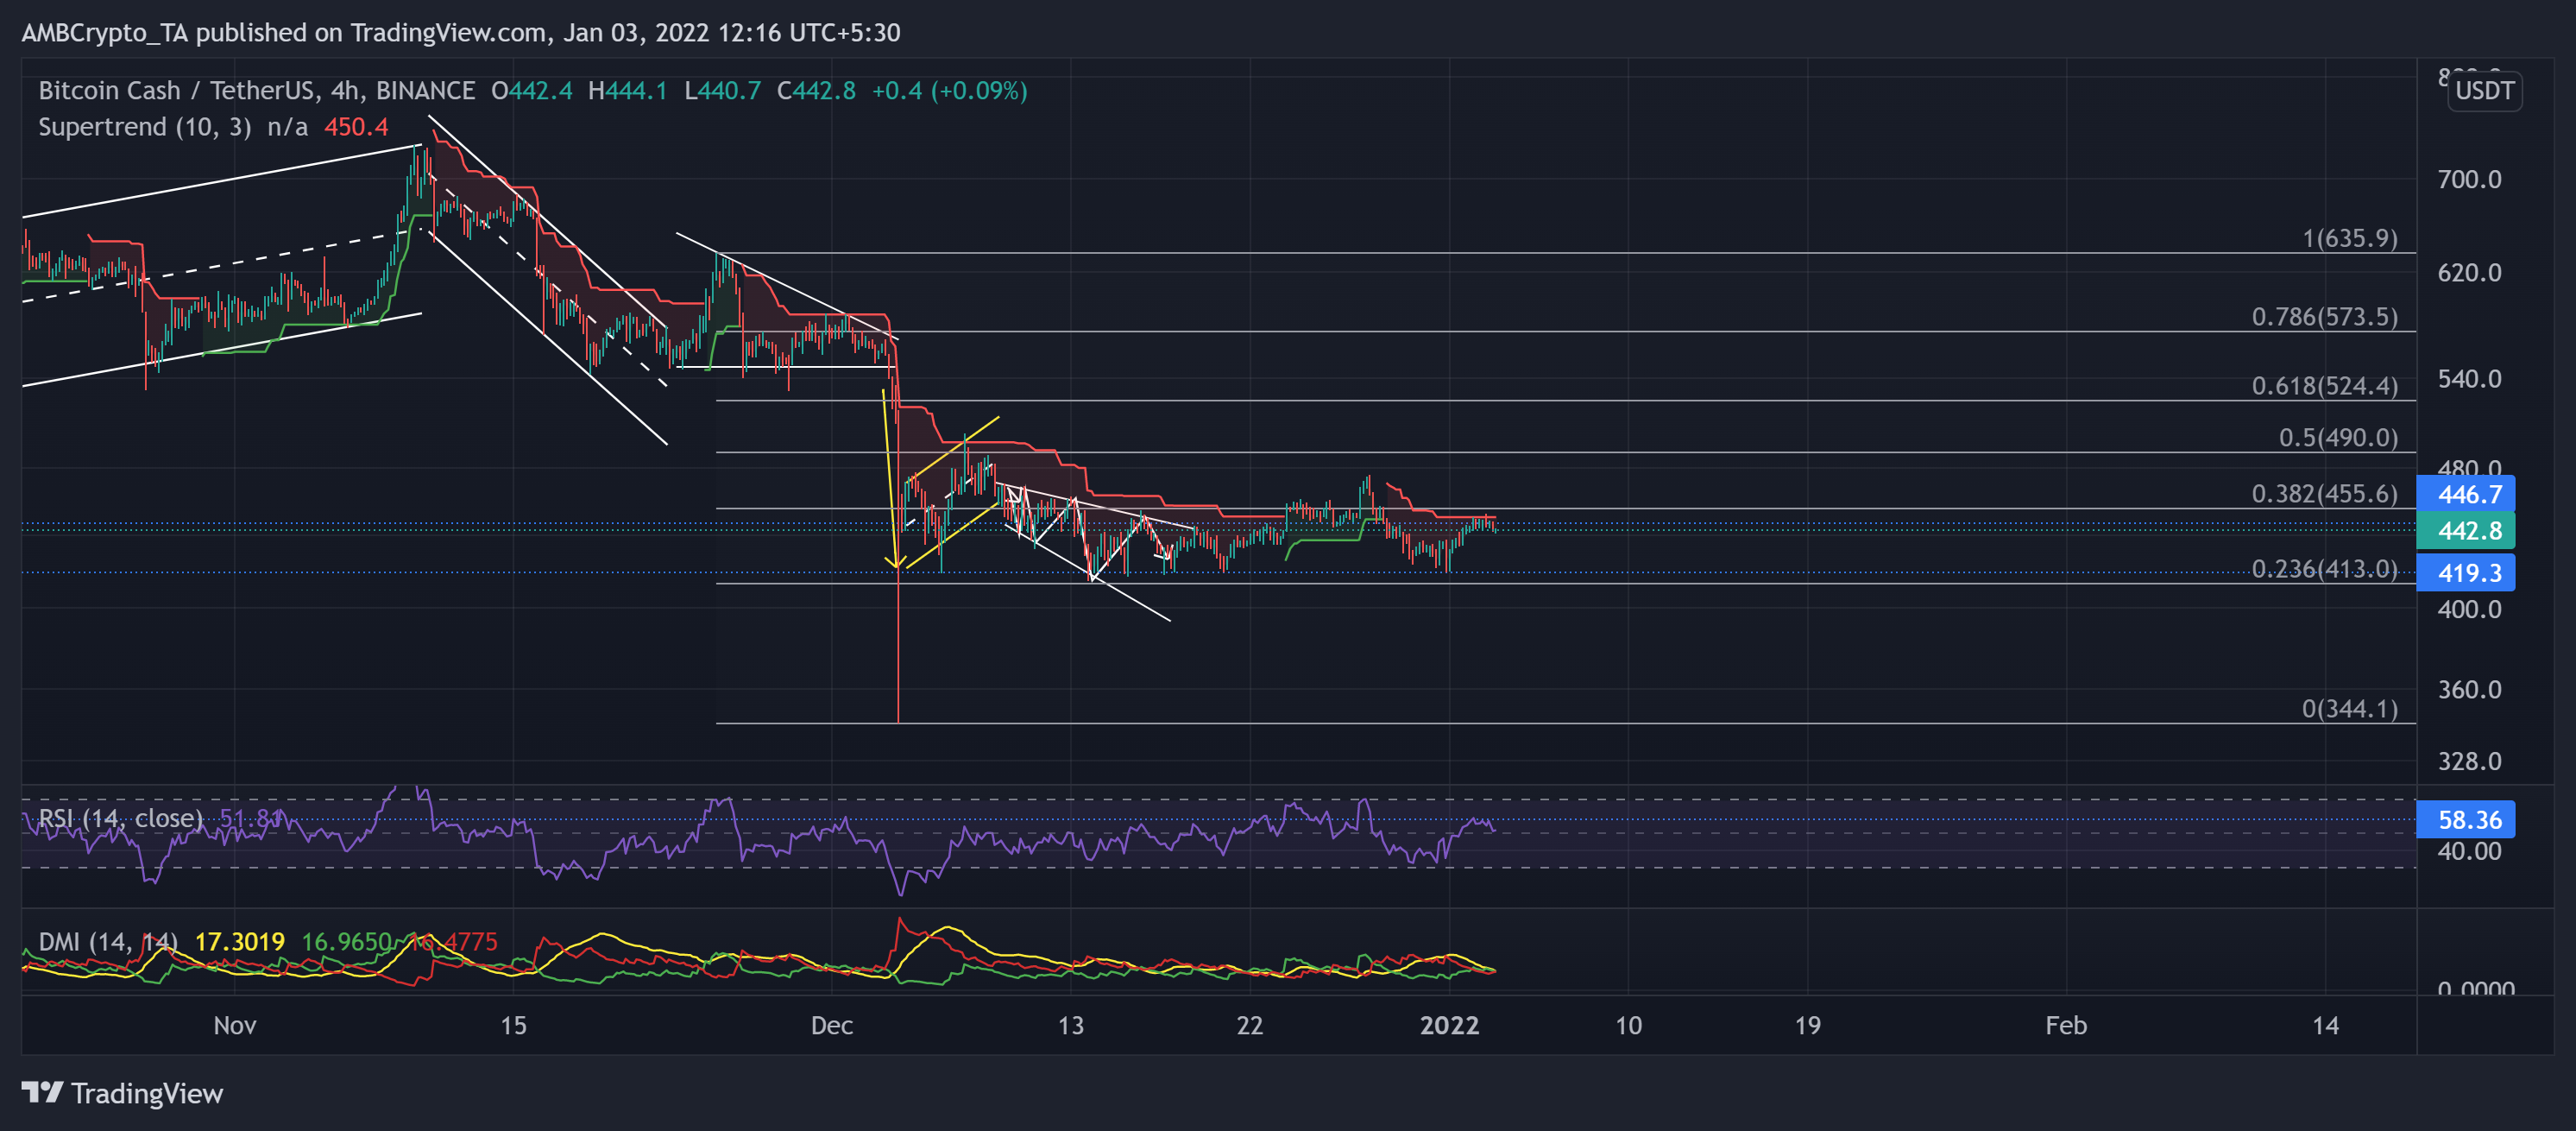Click the green 442.8 current price tag
The height and width of the screenshot is (1131, 2576).
click(2465, 531)
